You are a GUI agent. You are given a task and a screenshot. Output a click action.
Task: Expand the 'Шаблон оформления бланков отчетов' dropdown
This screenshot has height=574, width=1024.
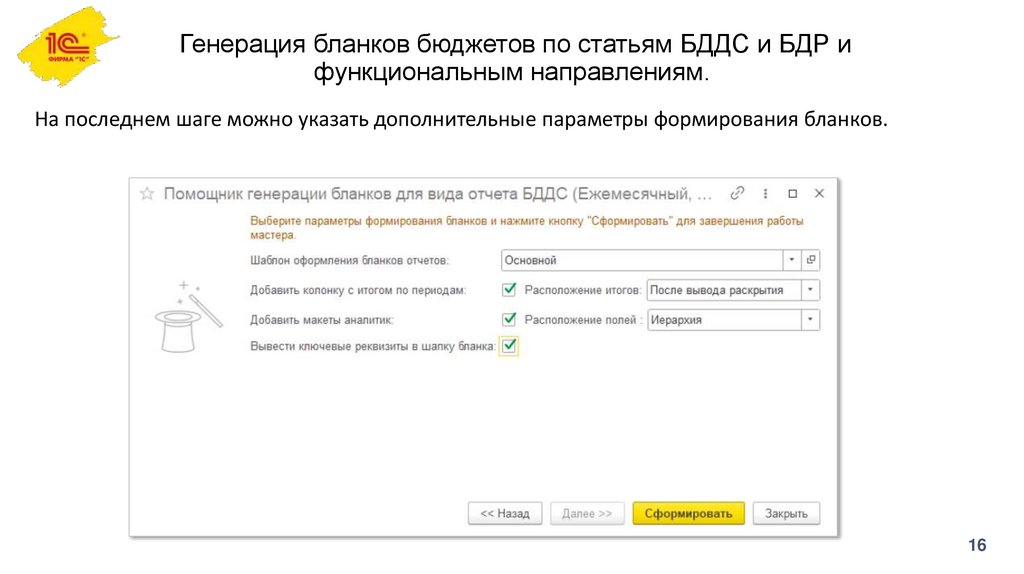click(792, 260)
